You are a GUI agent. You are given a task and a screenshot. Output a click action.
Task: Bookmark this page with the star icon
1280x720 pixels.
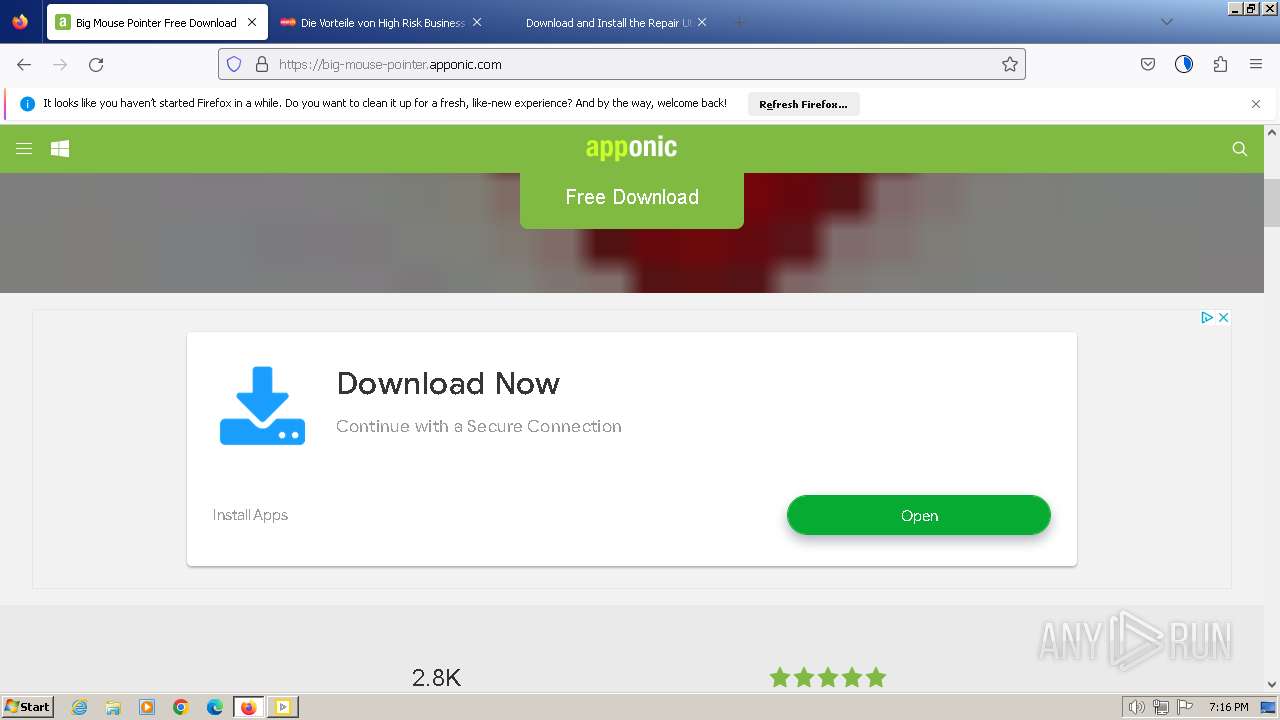(1010, 64)
